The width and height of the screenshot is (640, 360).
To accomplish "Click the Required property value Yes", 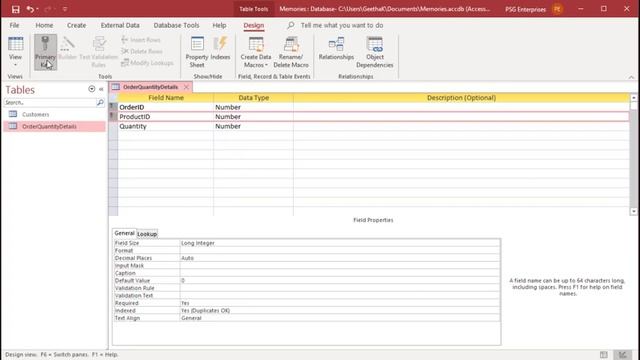I will click(x=340, y=303).
